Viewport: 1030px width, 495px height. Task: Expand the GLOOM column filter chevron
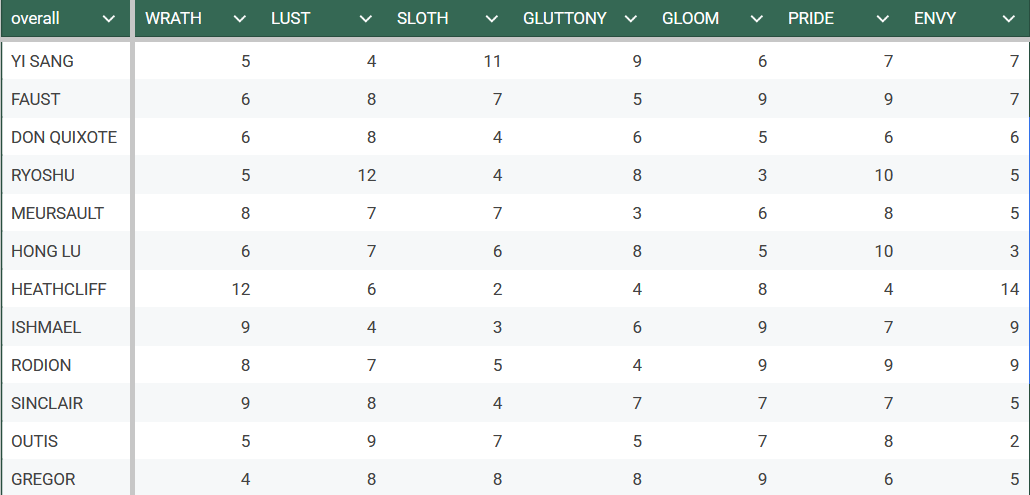point(757,19)
